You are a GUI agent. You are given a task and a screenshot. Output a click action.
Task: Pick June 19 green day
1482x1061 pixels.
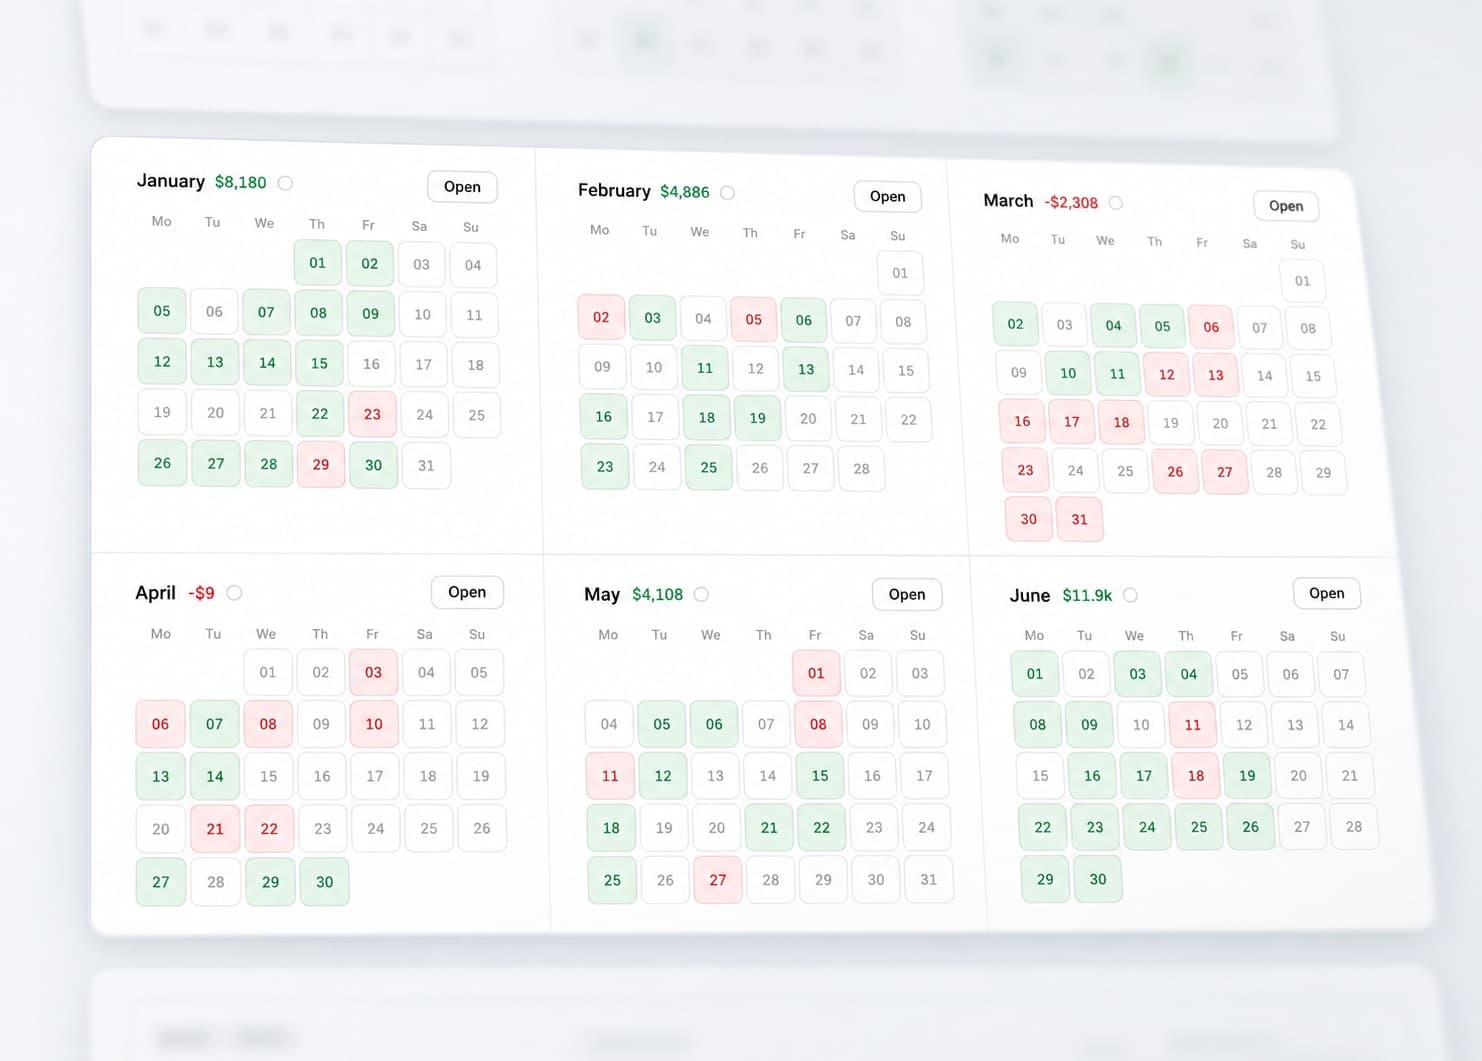[1247, 776]
